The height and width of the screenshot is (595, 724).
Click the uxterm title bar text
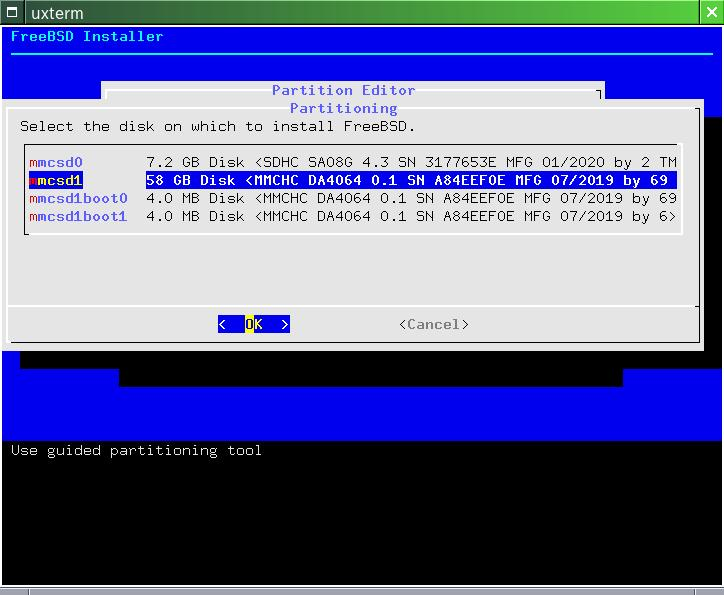click(57, 13)
